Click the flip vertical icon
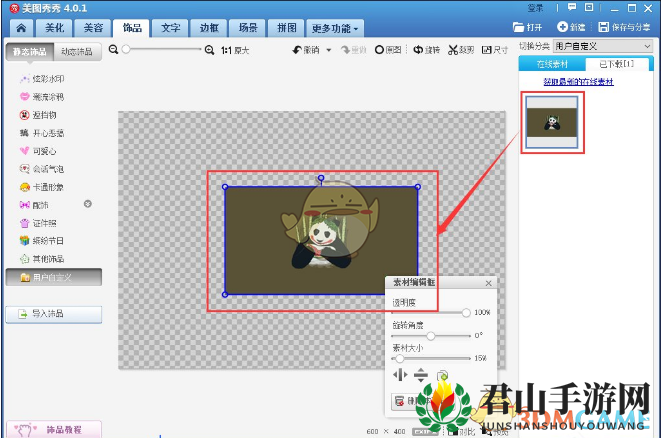 click(421, 375)
